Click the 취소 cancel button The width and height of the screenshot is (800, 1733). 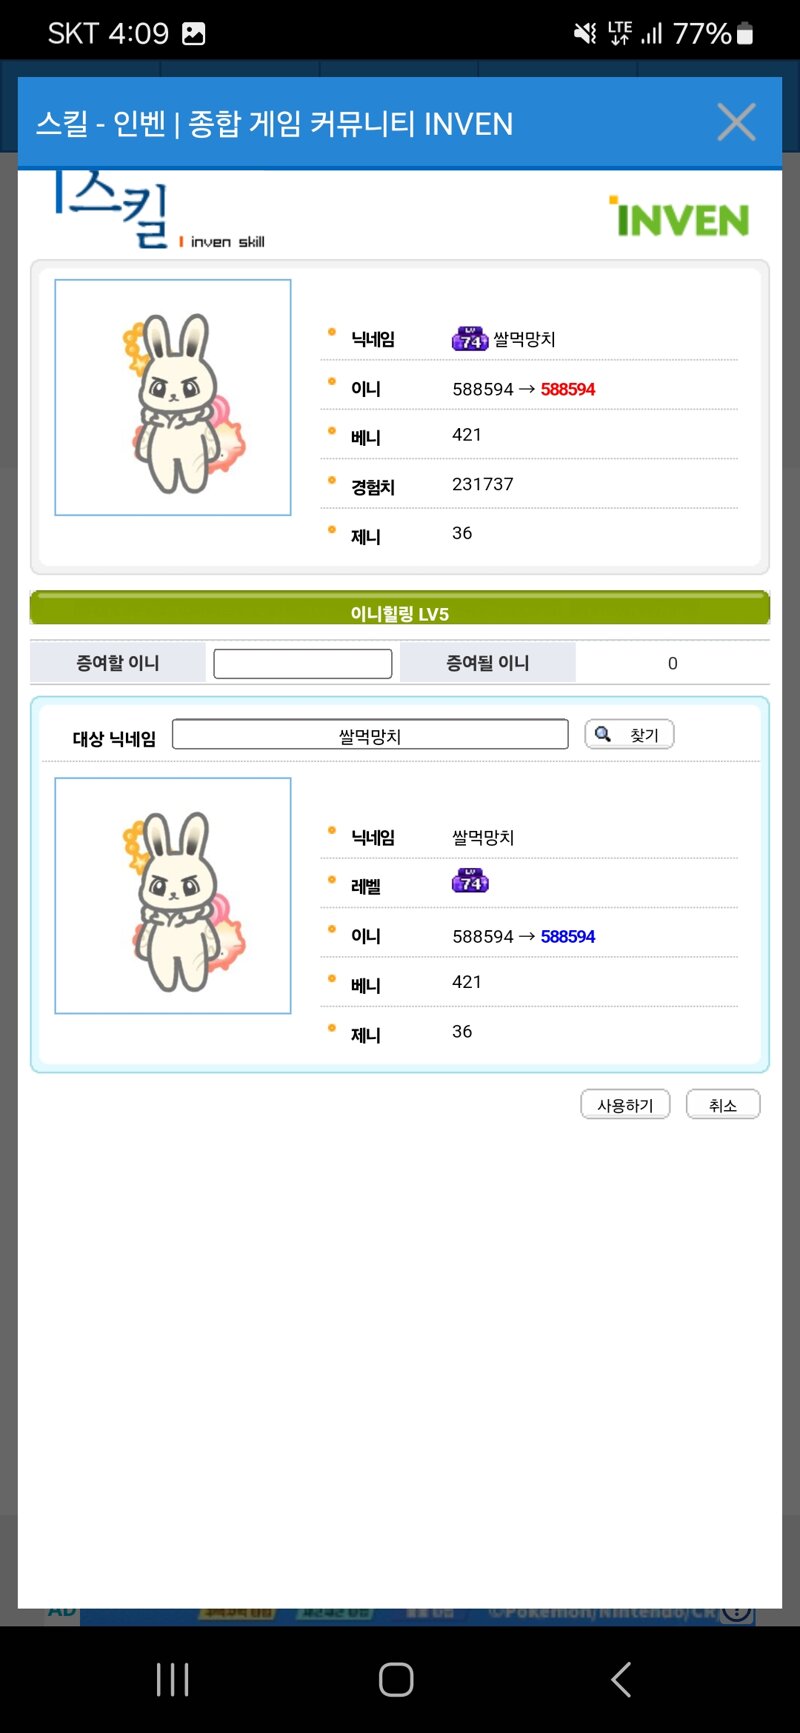[723, 1105]
